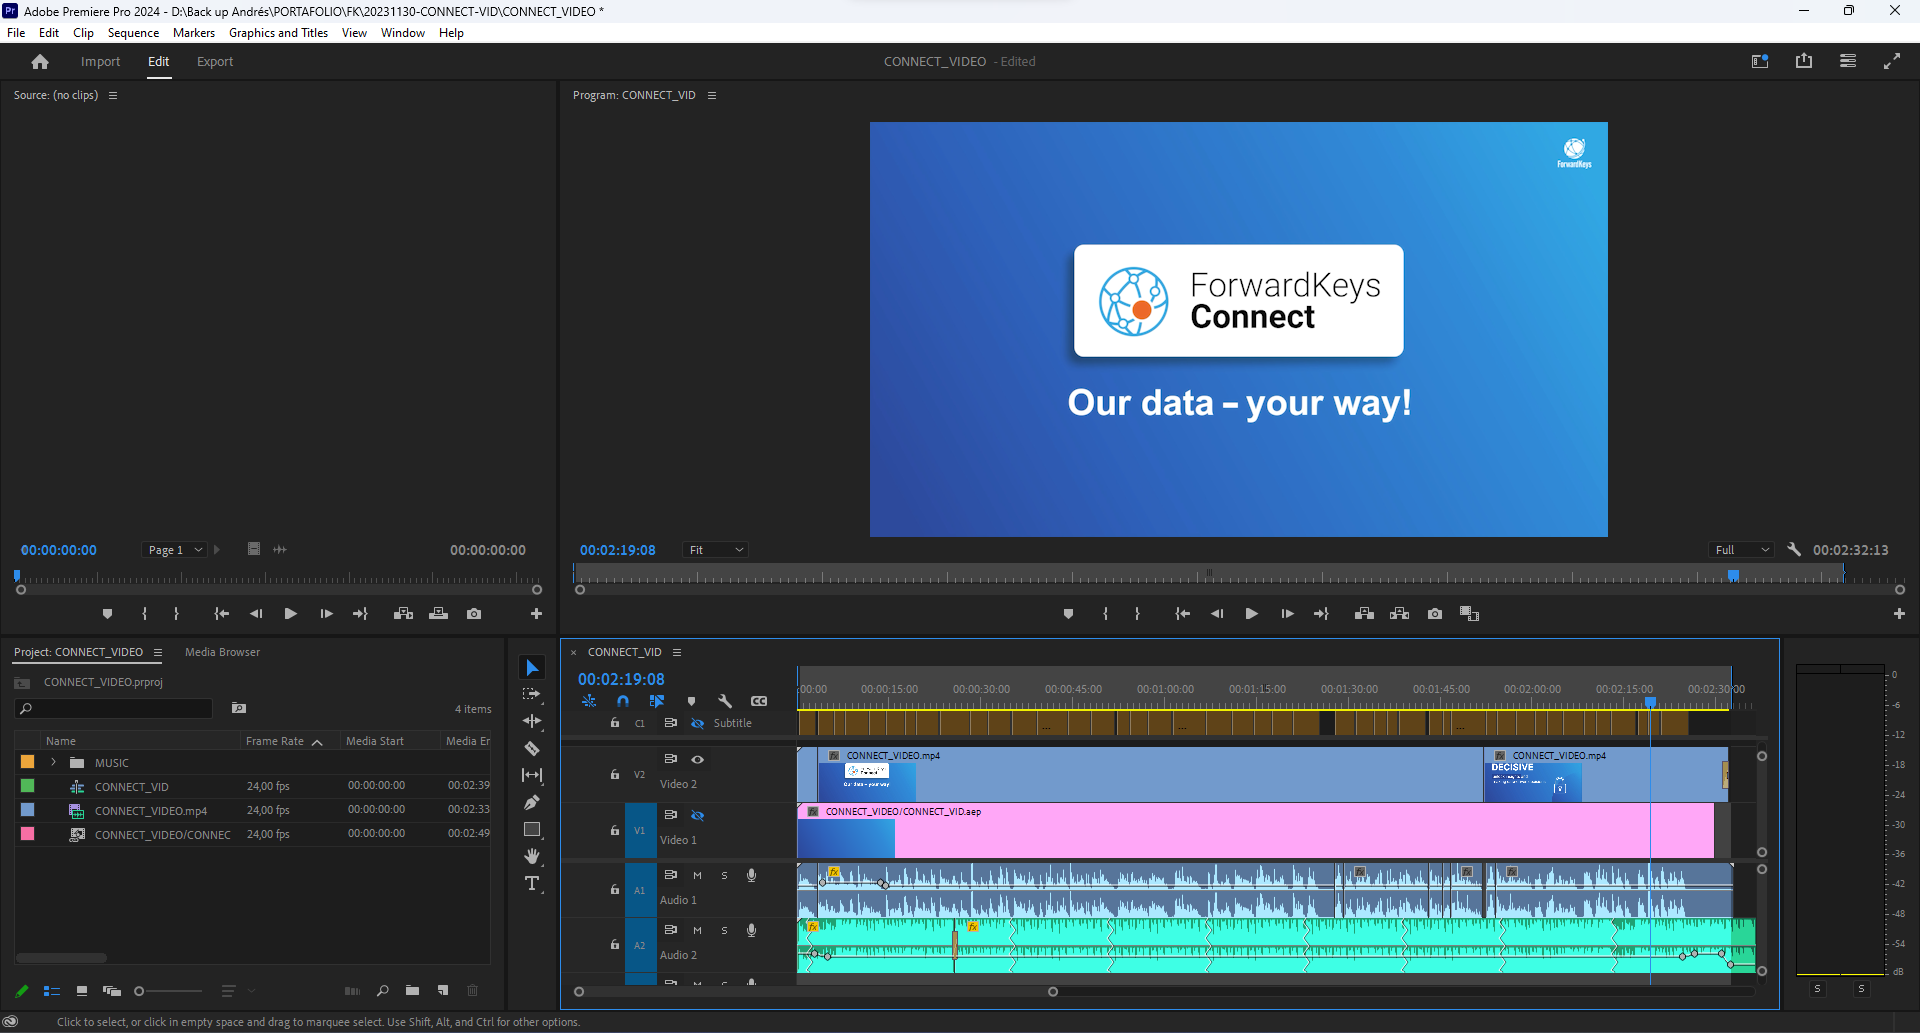This screenshot has width=1920, height=1033.
Task: Go to In point in Program monitor
Action: coord(1182,614)
